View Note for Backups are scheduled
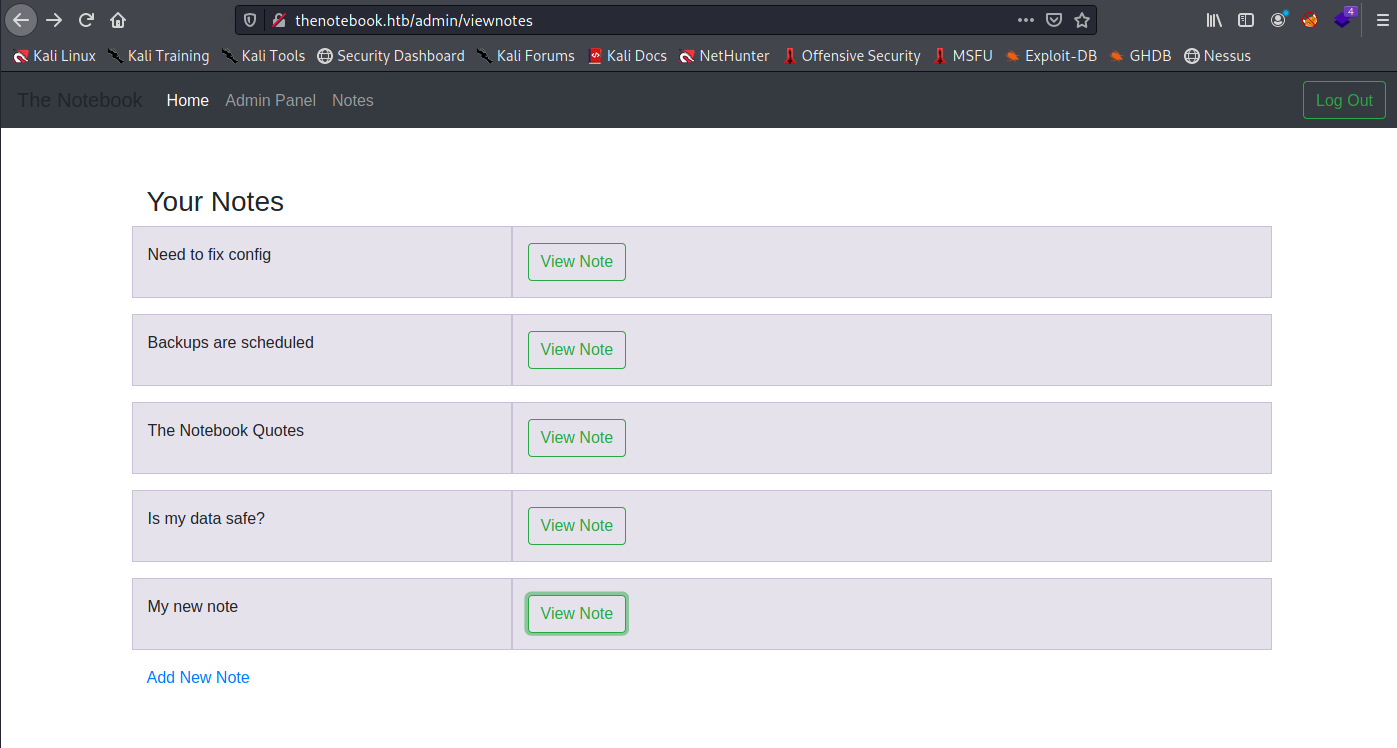Viewport: 1397px width, 748px height. click(577, 350)
